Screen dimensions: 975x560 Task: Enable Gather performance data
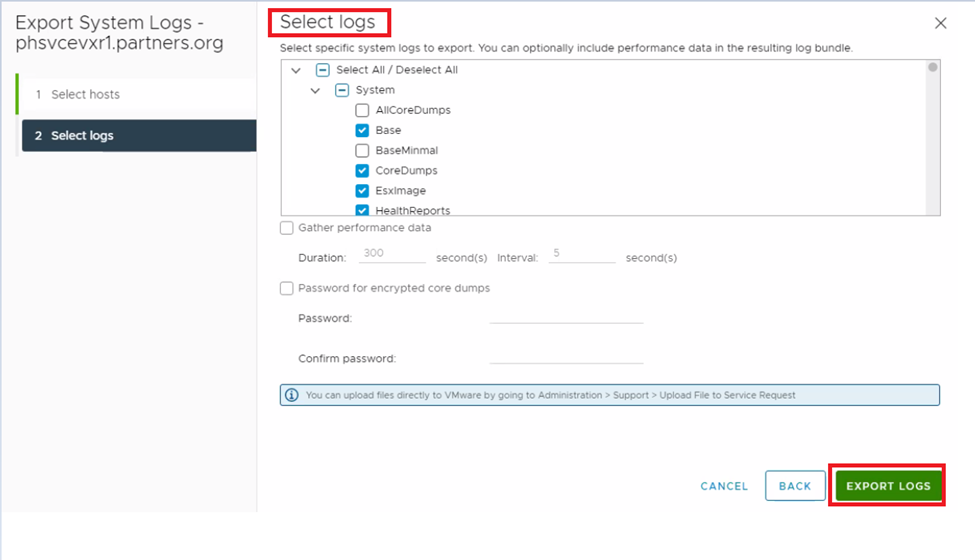pos(288,228)
